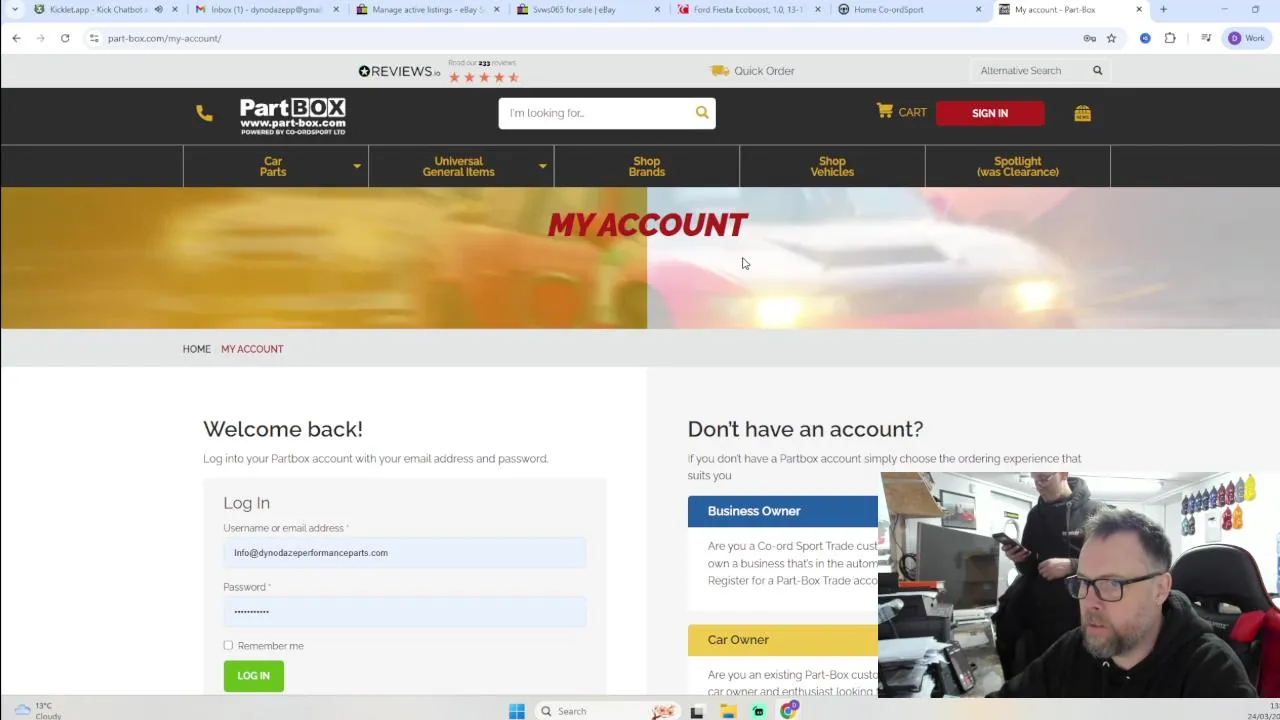Reload the page with refresh icon
Image resolution: width=1280 pixels, height=720 pixels.
65,38
